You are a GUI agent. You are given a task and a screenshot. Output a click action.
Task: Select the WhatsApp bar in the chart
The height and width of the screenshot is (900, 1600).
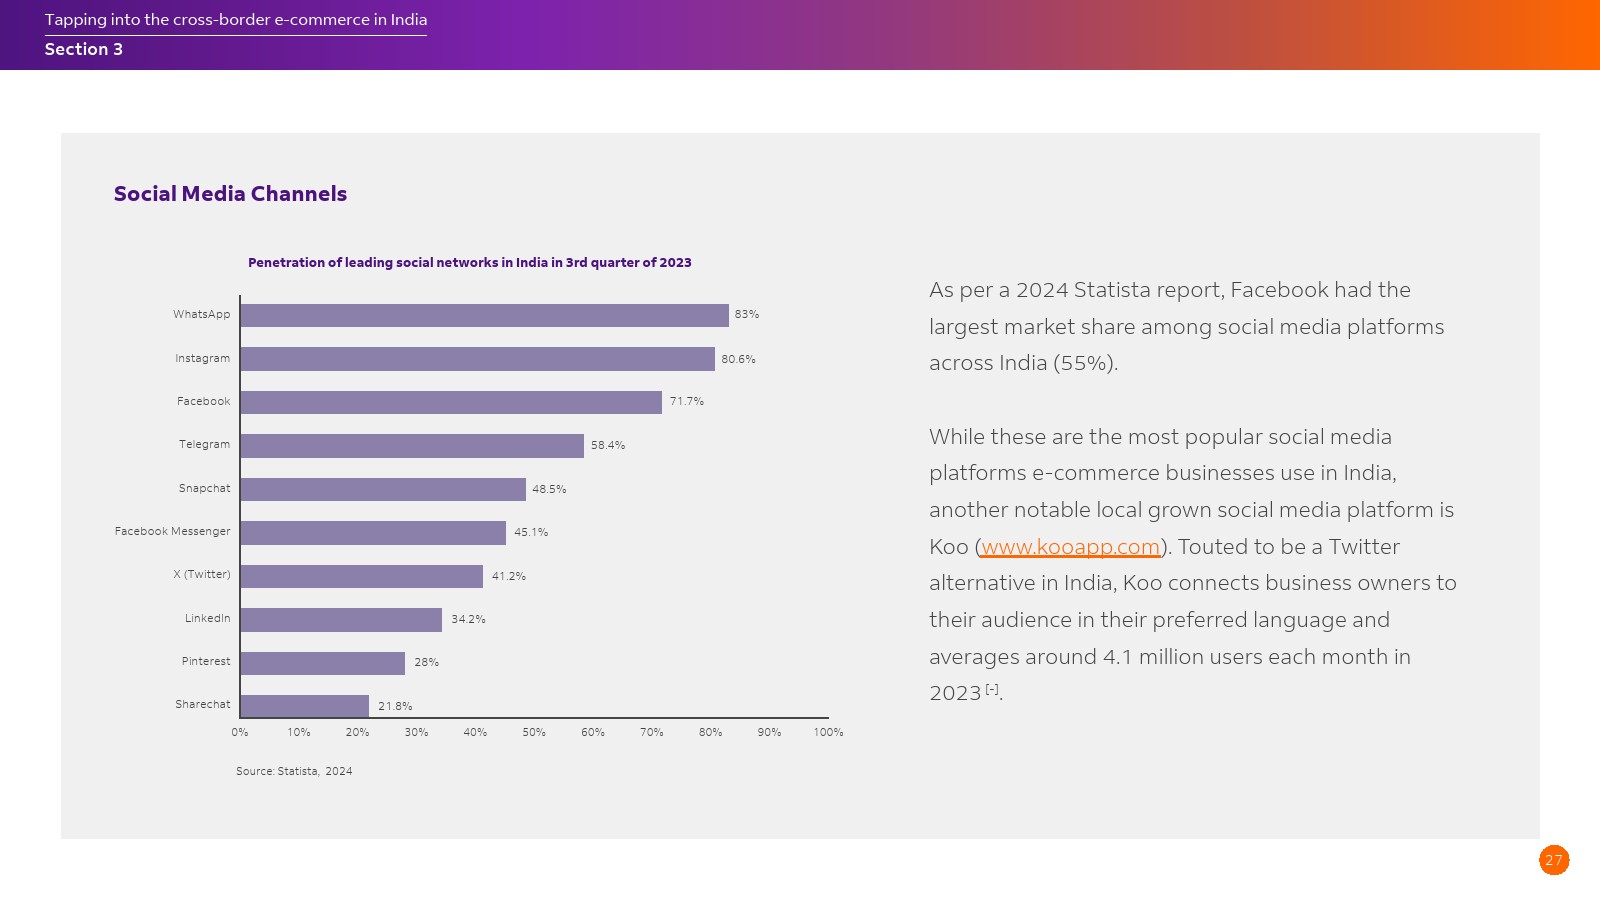484,315
